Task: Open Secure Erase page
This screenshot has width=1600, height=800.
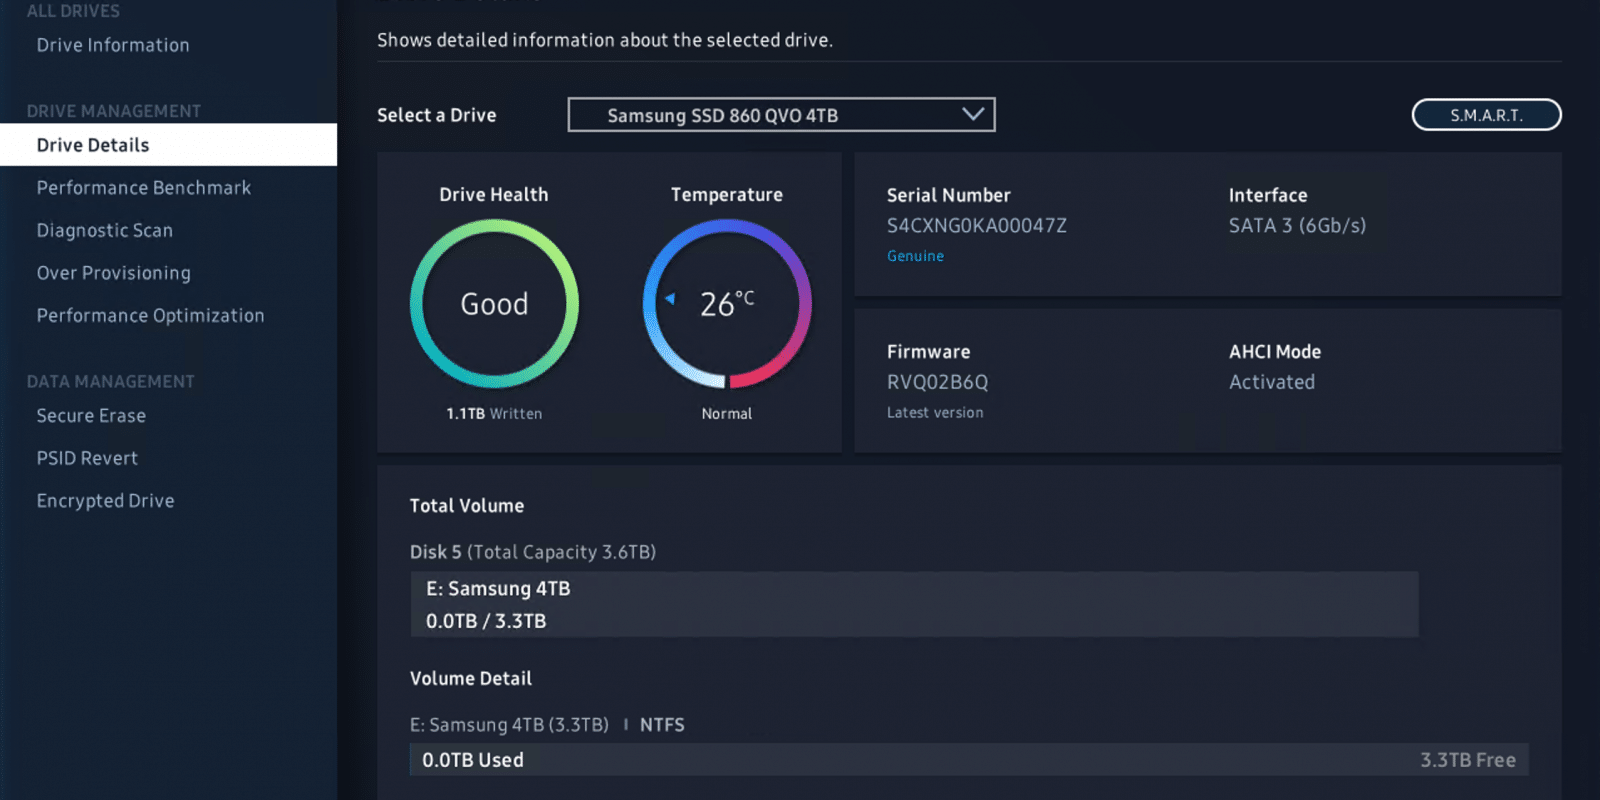Action: 91,416
